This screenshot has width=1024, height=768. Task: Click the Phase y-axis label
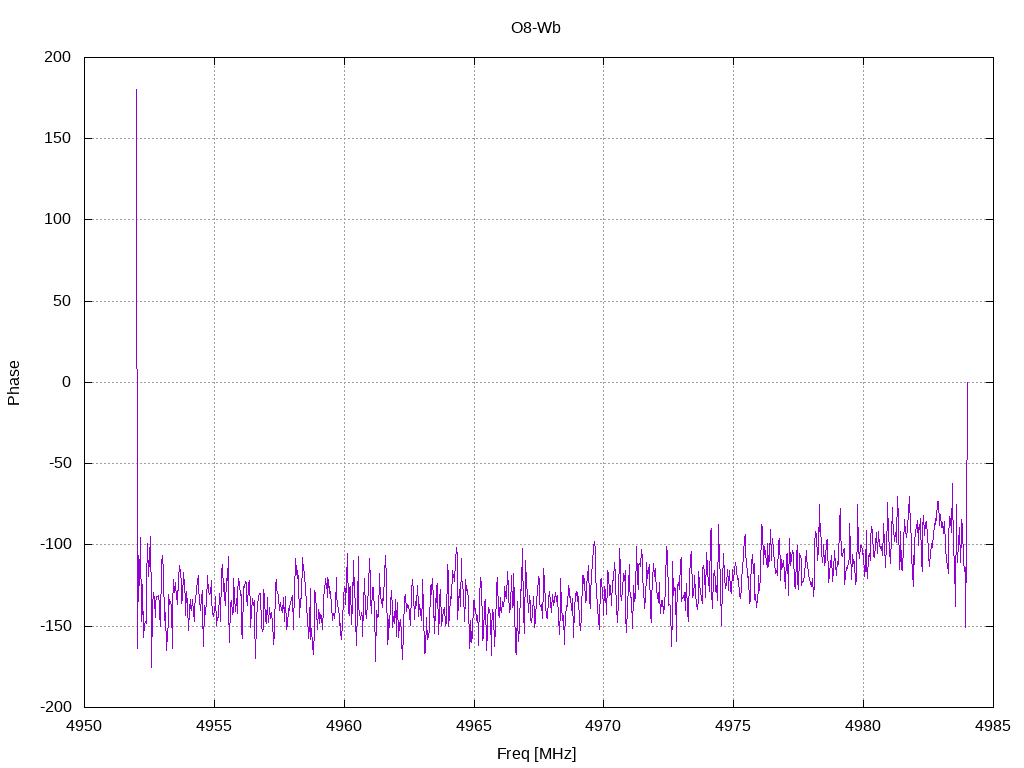click(14, 383)
